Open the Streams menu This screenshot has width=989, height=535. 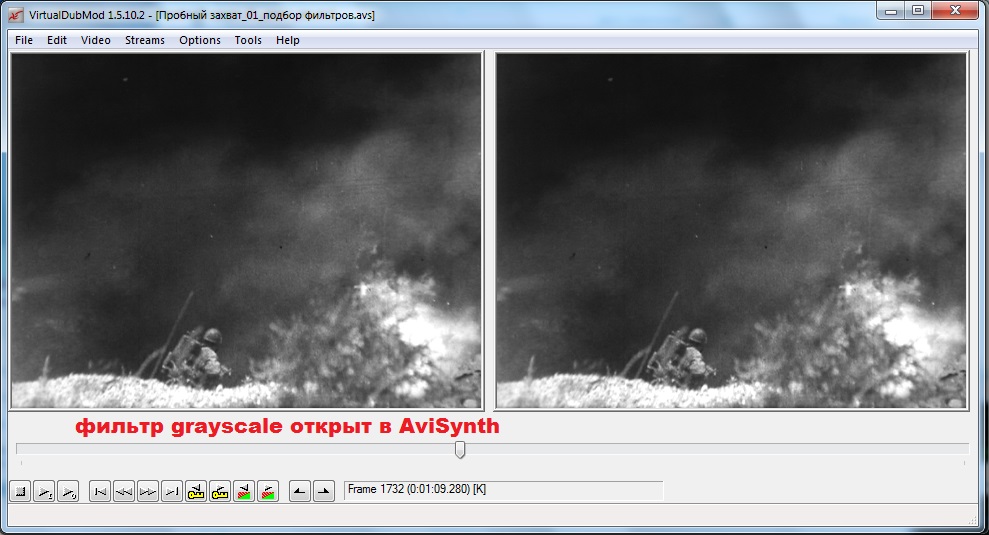point(144,40)
